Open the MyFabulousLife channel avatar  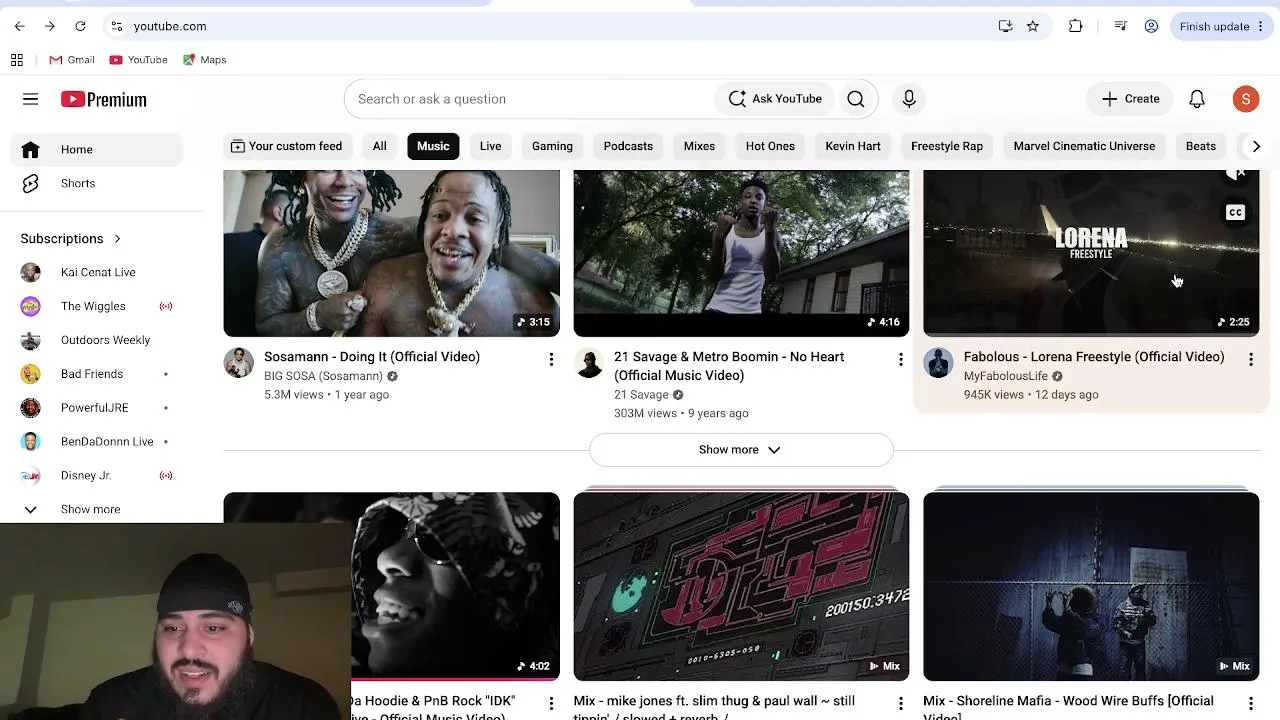click(939, 363)
